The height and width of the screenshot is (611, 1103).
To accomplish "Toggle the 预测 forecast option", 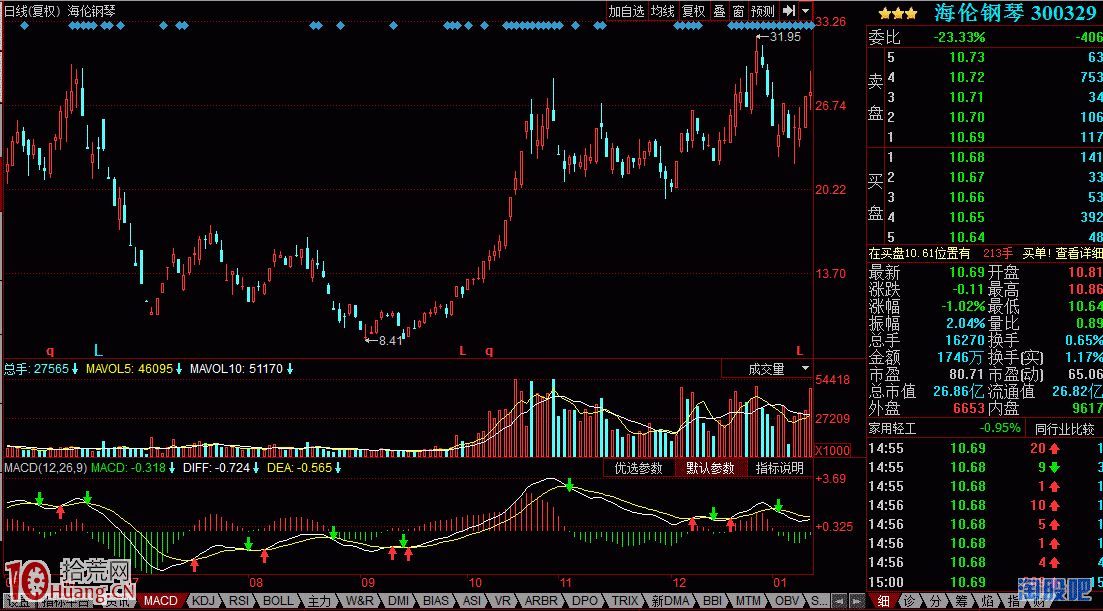I will [763, 11].
